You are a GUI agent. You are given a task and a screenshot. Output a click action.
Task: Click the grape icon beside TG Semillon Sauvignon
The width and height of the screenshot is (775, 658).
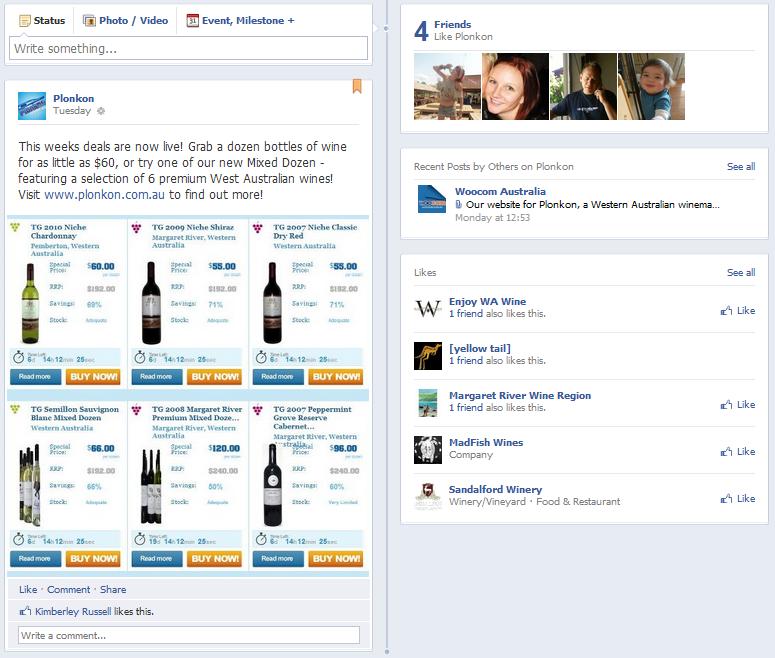15,409
